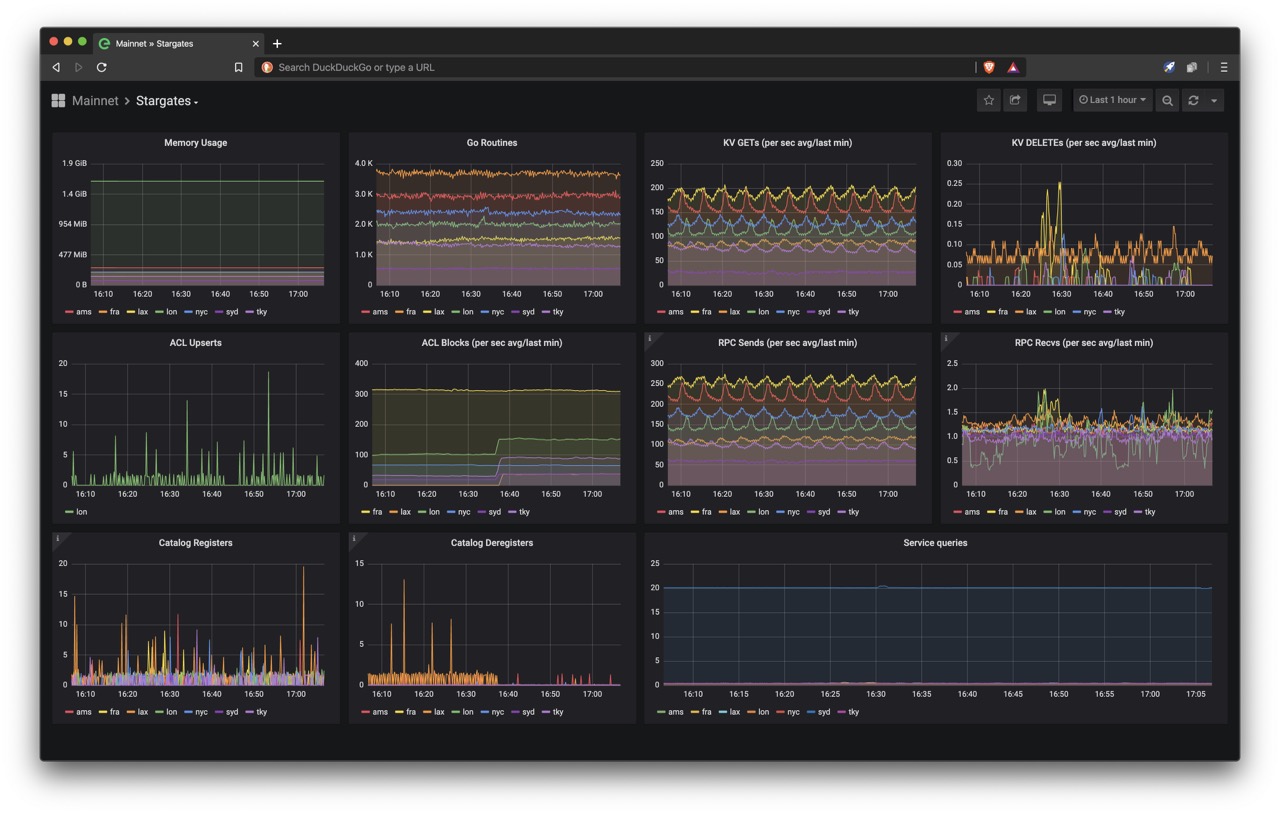Click the Grafana dashboards grid icon
This screenshot has height=814, width=1280.
coord(58,101)
